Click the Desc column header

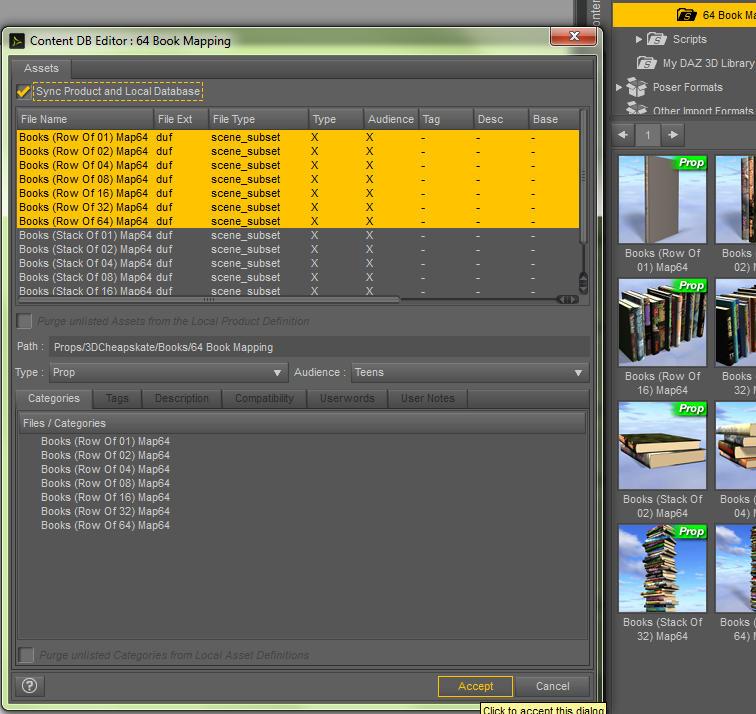(x=500, y=119)
